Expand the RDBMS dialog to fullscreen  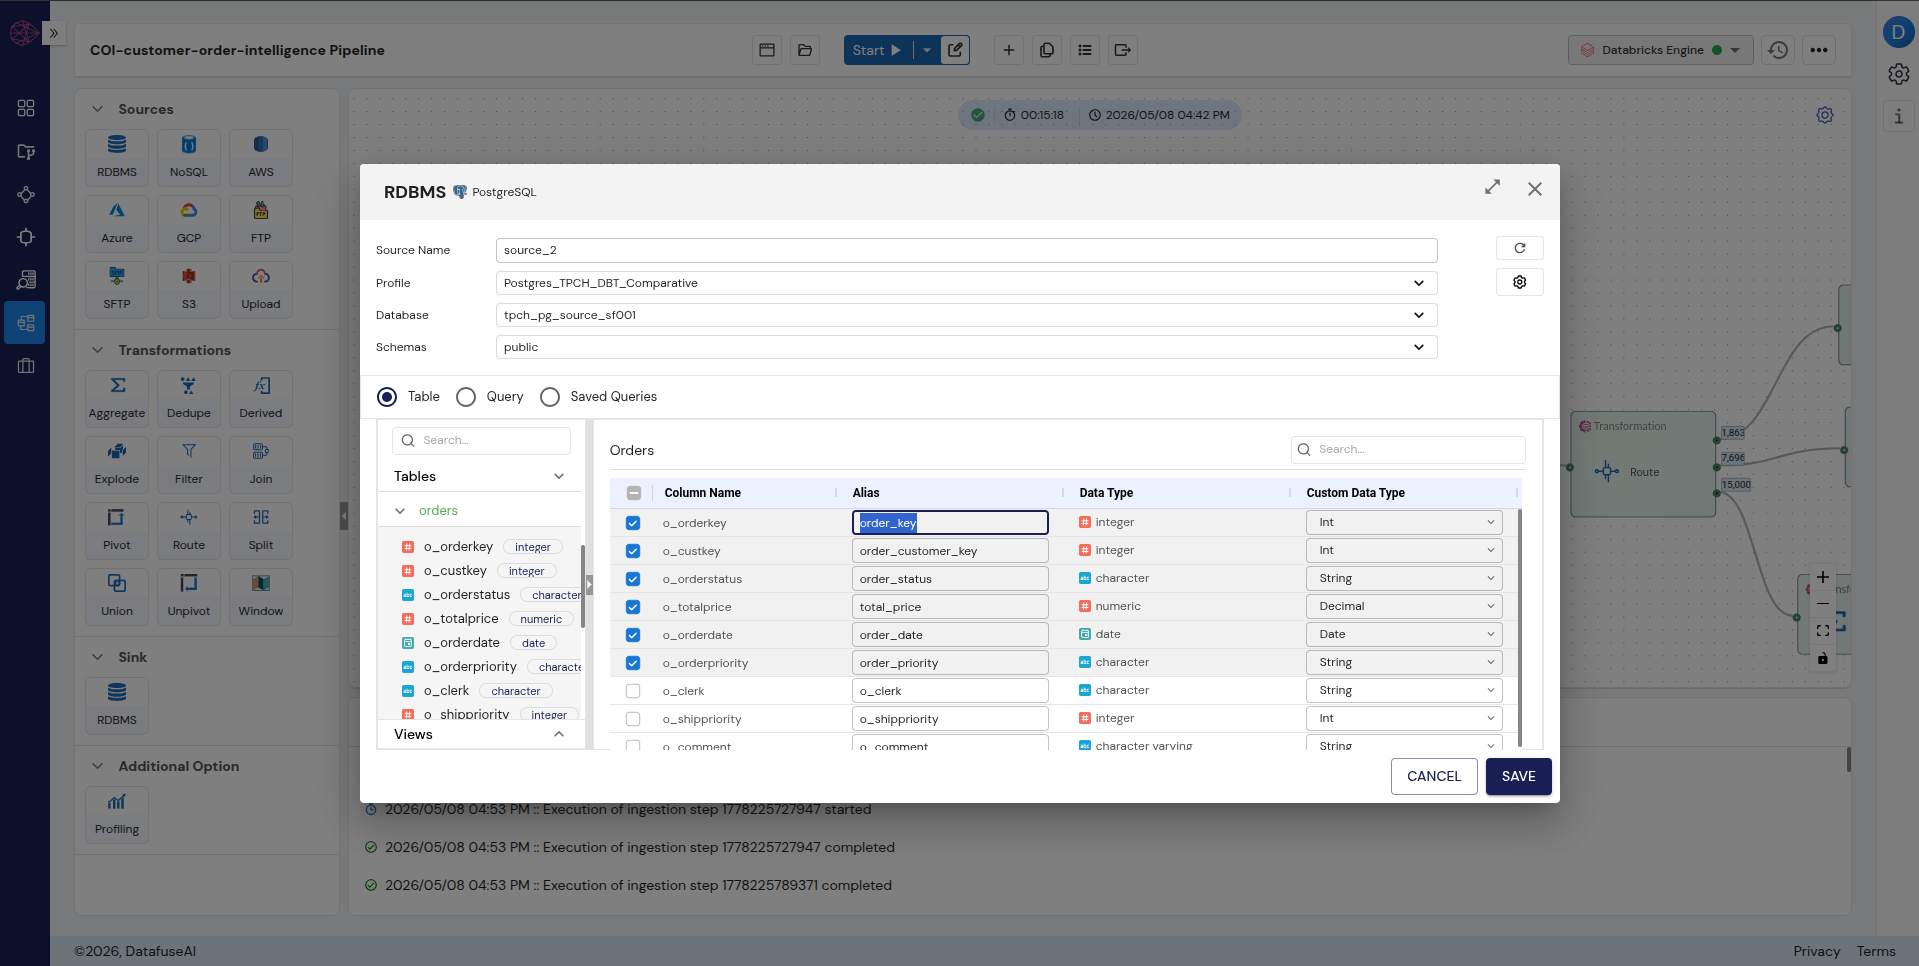point(1493,188)
